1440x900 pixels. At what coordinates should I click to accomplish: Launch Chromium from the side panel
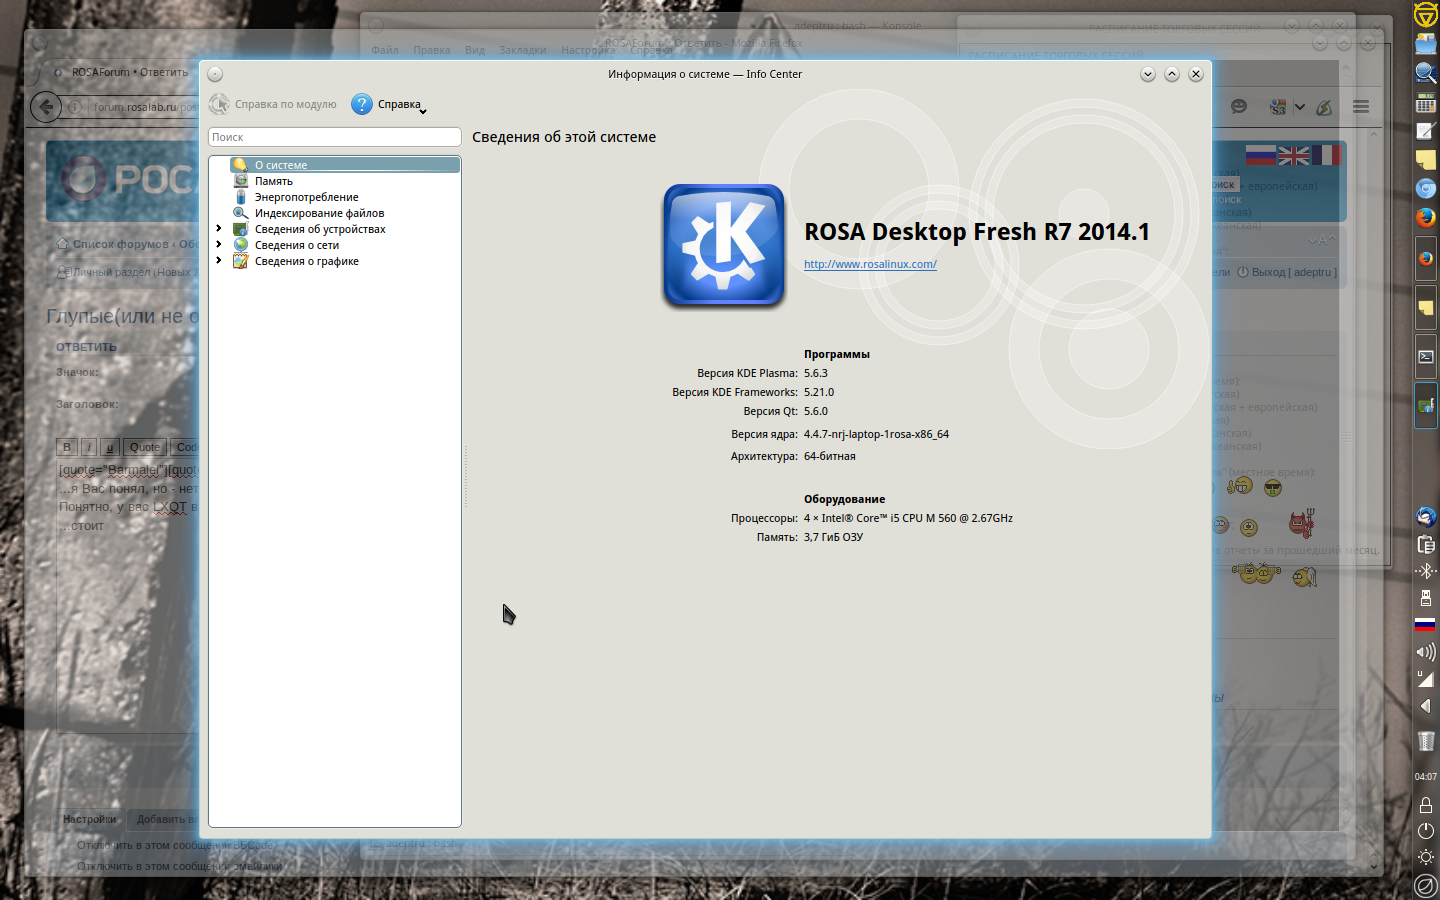coord(1426,188)
